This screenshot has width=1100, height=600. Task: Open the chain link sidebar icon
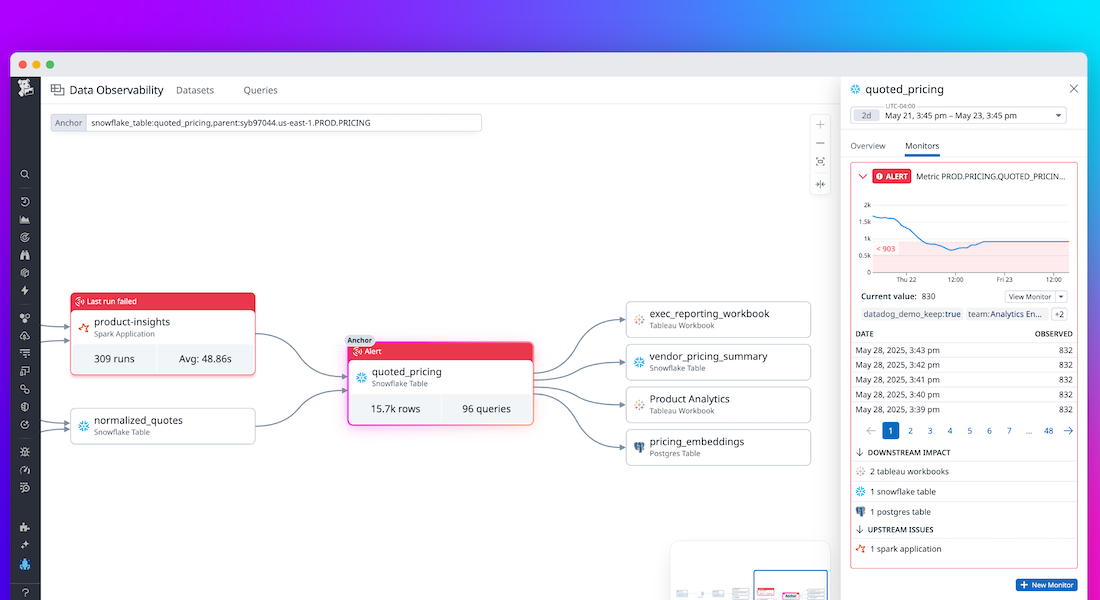[25, 389]
